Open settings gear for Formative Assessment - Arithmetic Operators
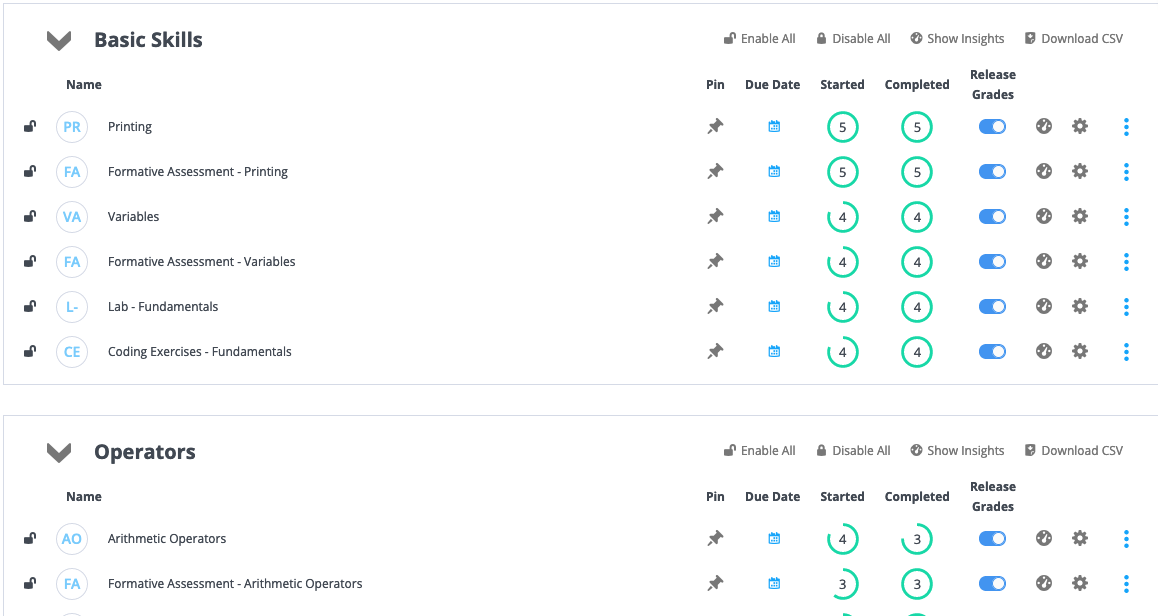The width and height of the screenshot is (1158, 616). coord(1080,584)
